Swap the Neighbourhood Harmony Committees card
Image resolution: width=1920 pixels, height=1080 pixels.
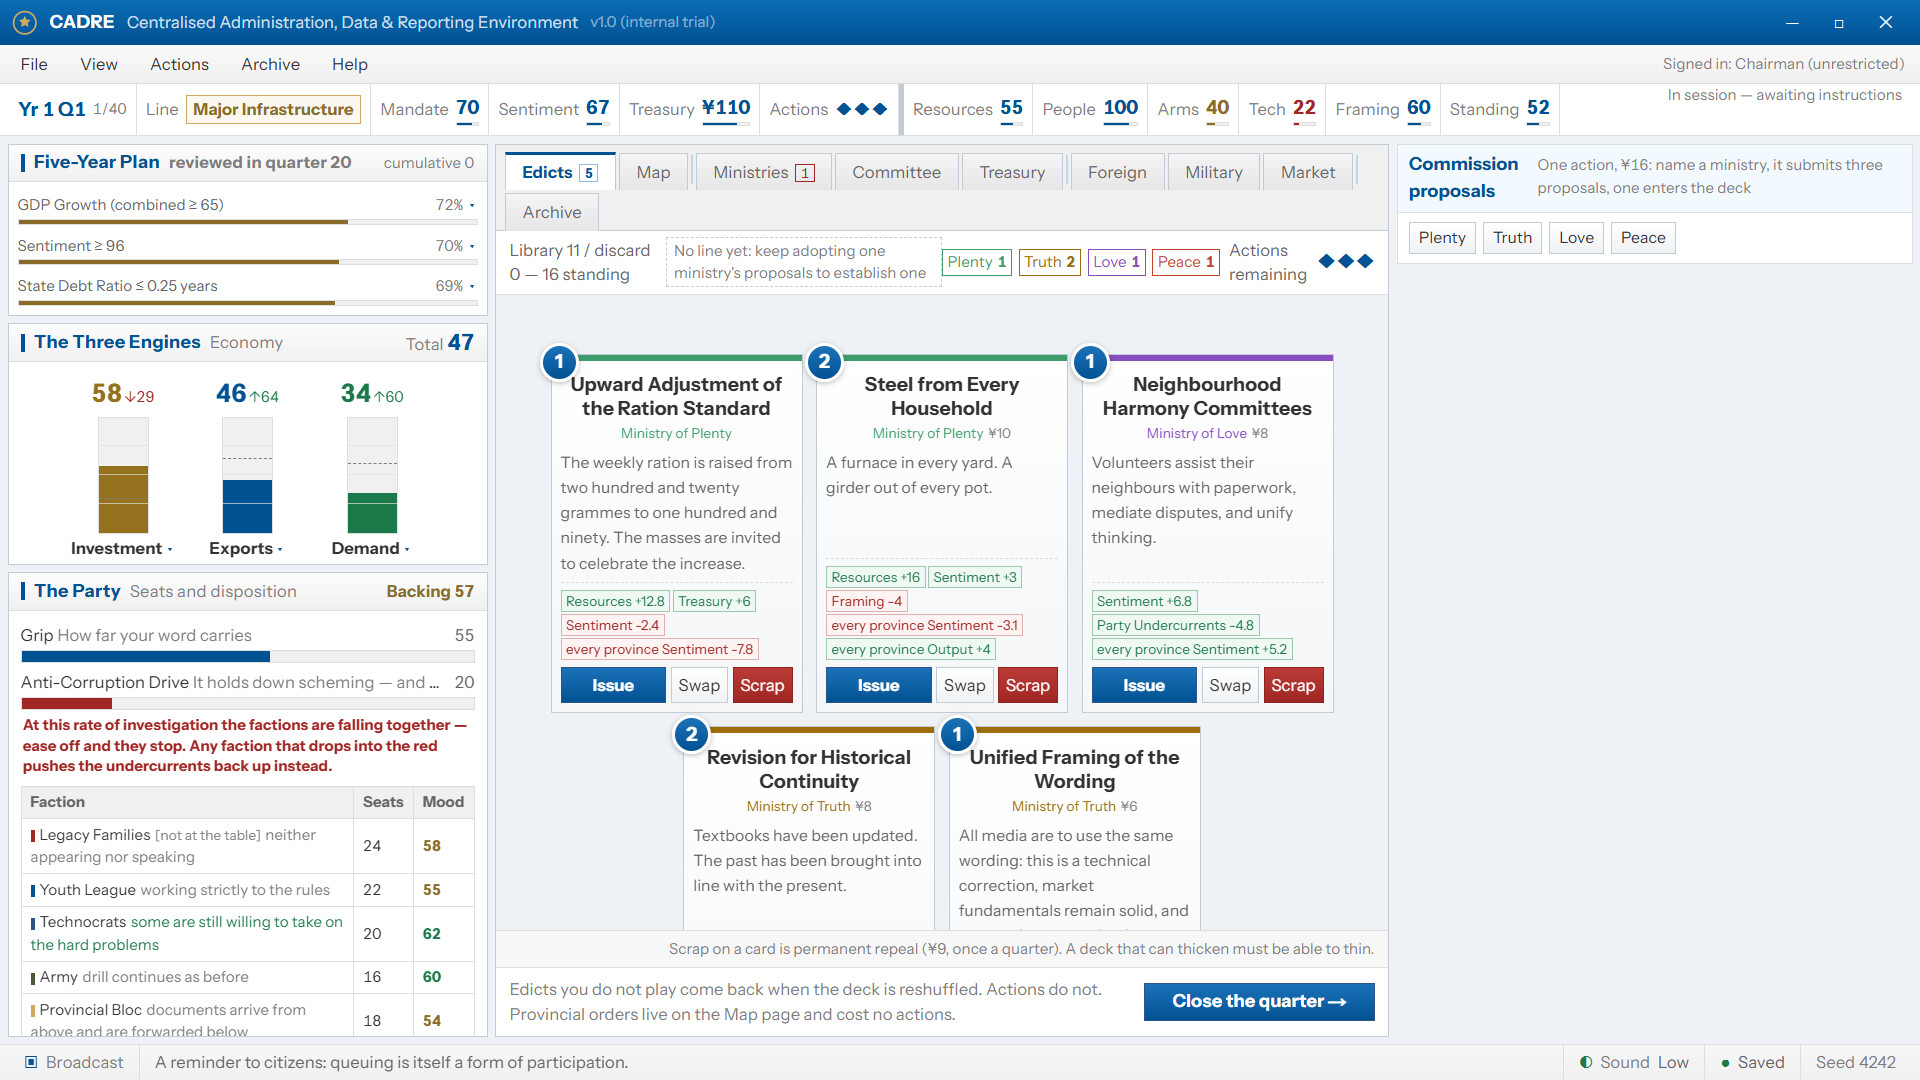click(1229, 685)
